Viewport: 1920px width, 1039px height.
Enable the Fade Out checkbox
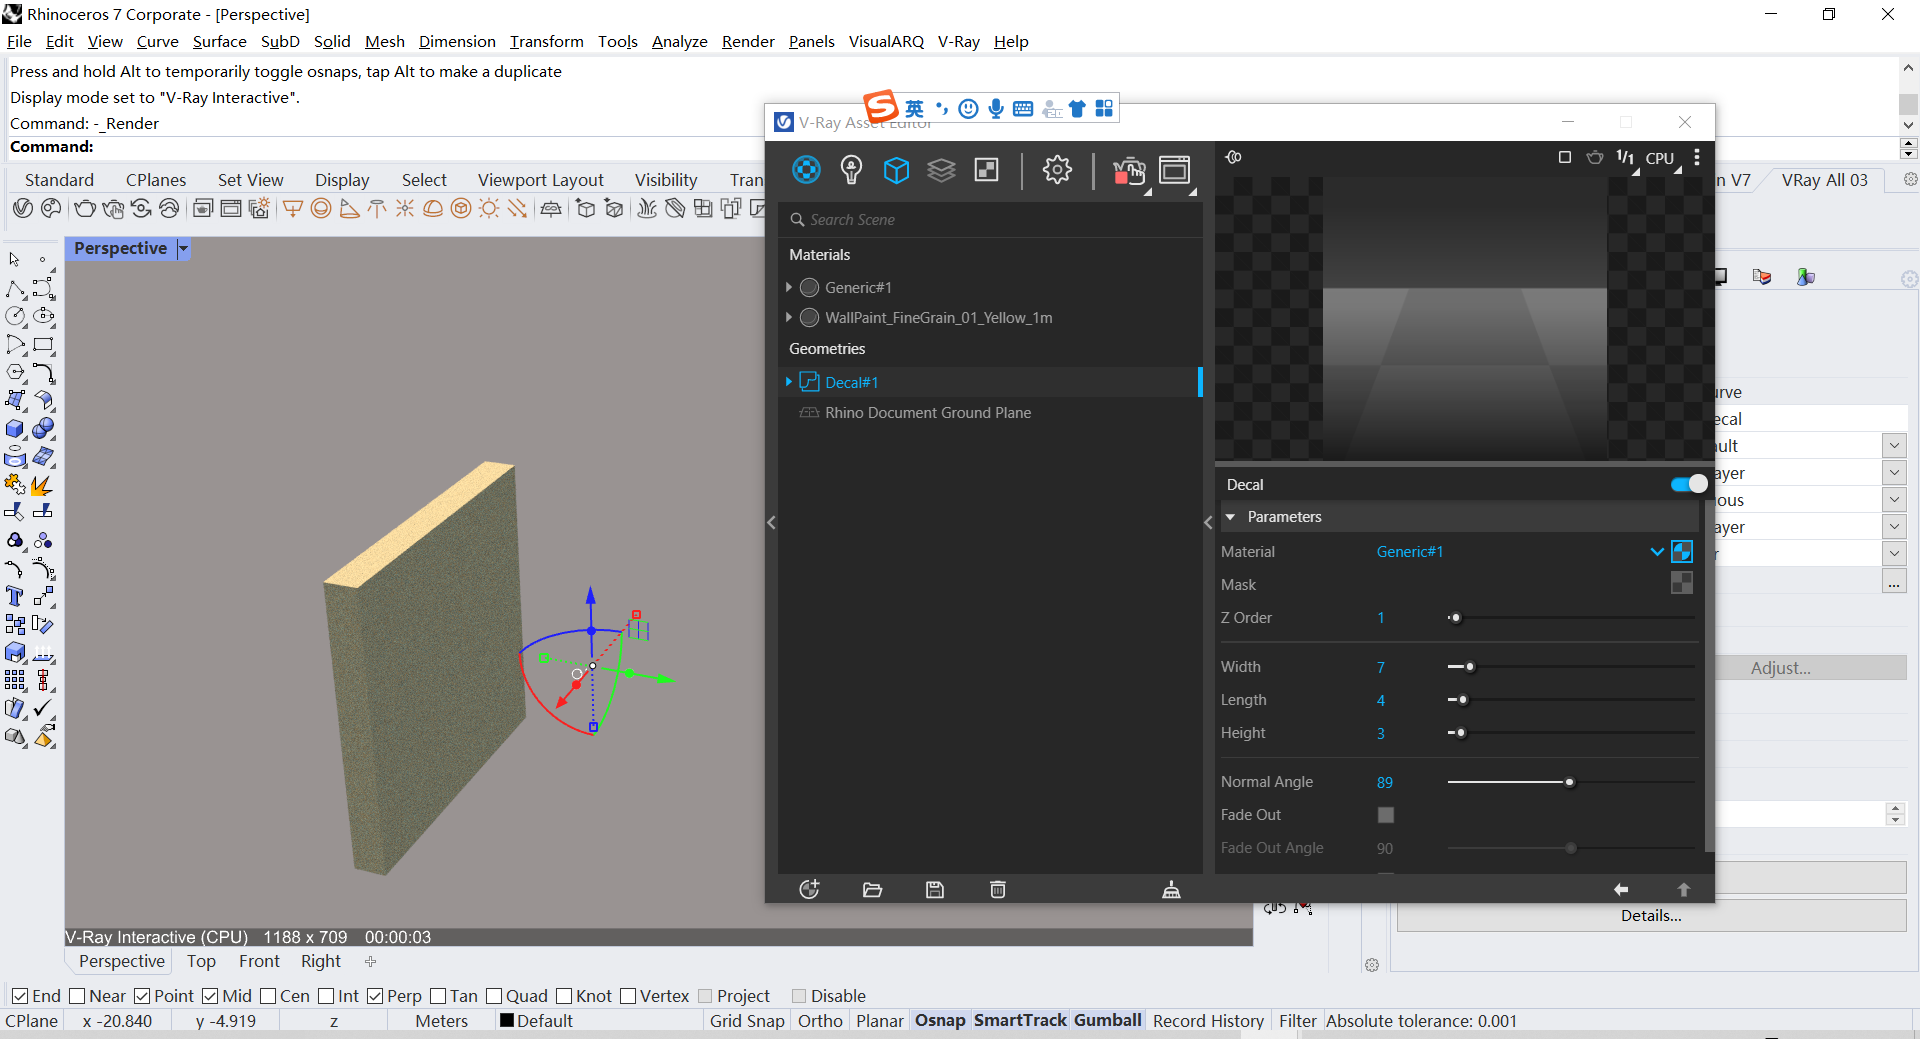pyautogui.click(x=1385, y=815)
